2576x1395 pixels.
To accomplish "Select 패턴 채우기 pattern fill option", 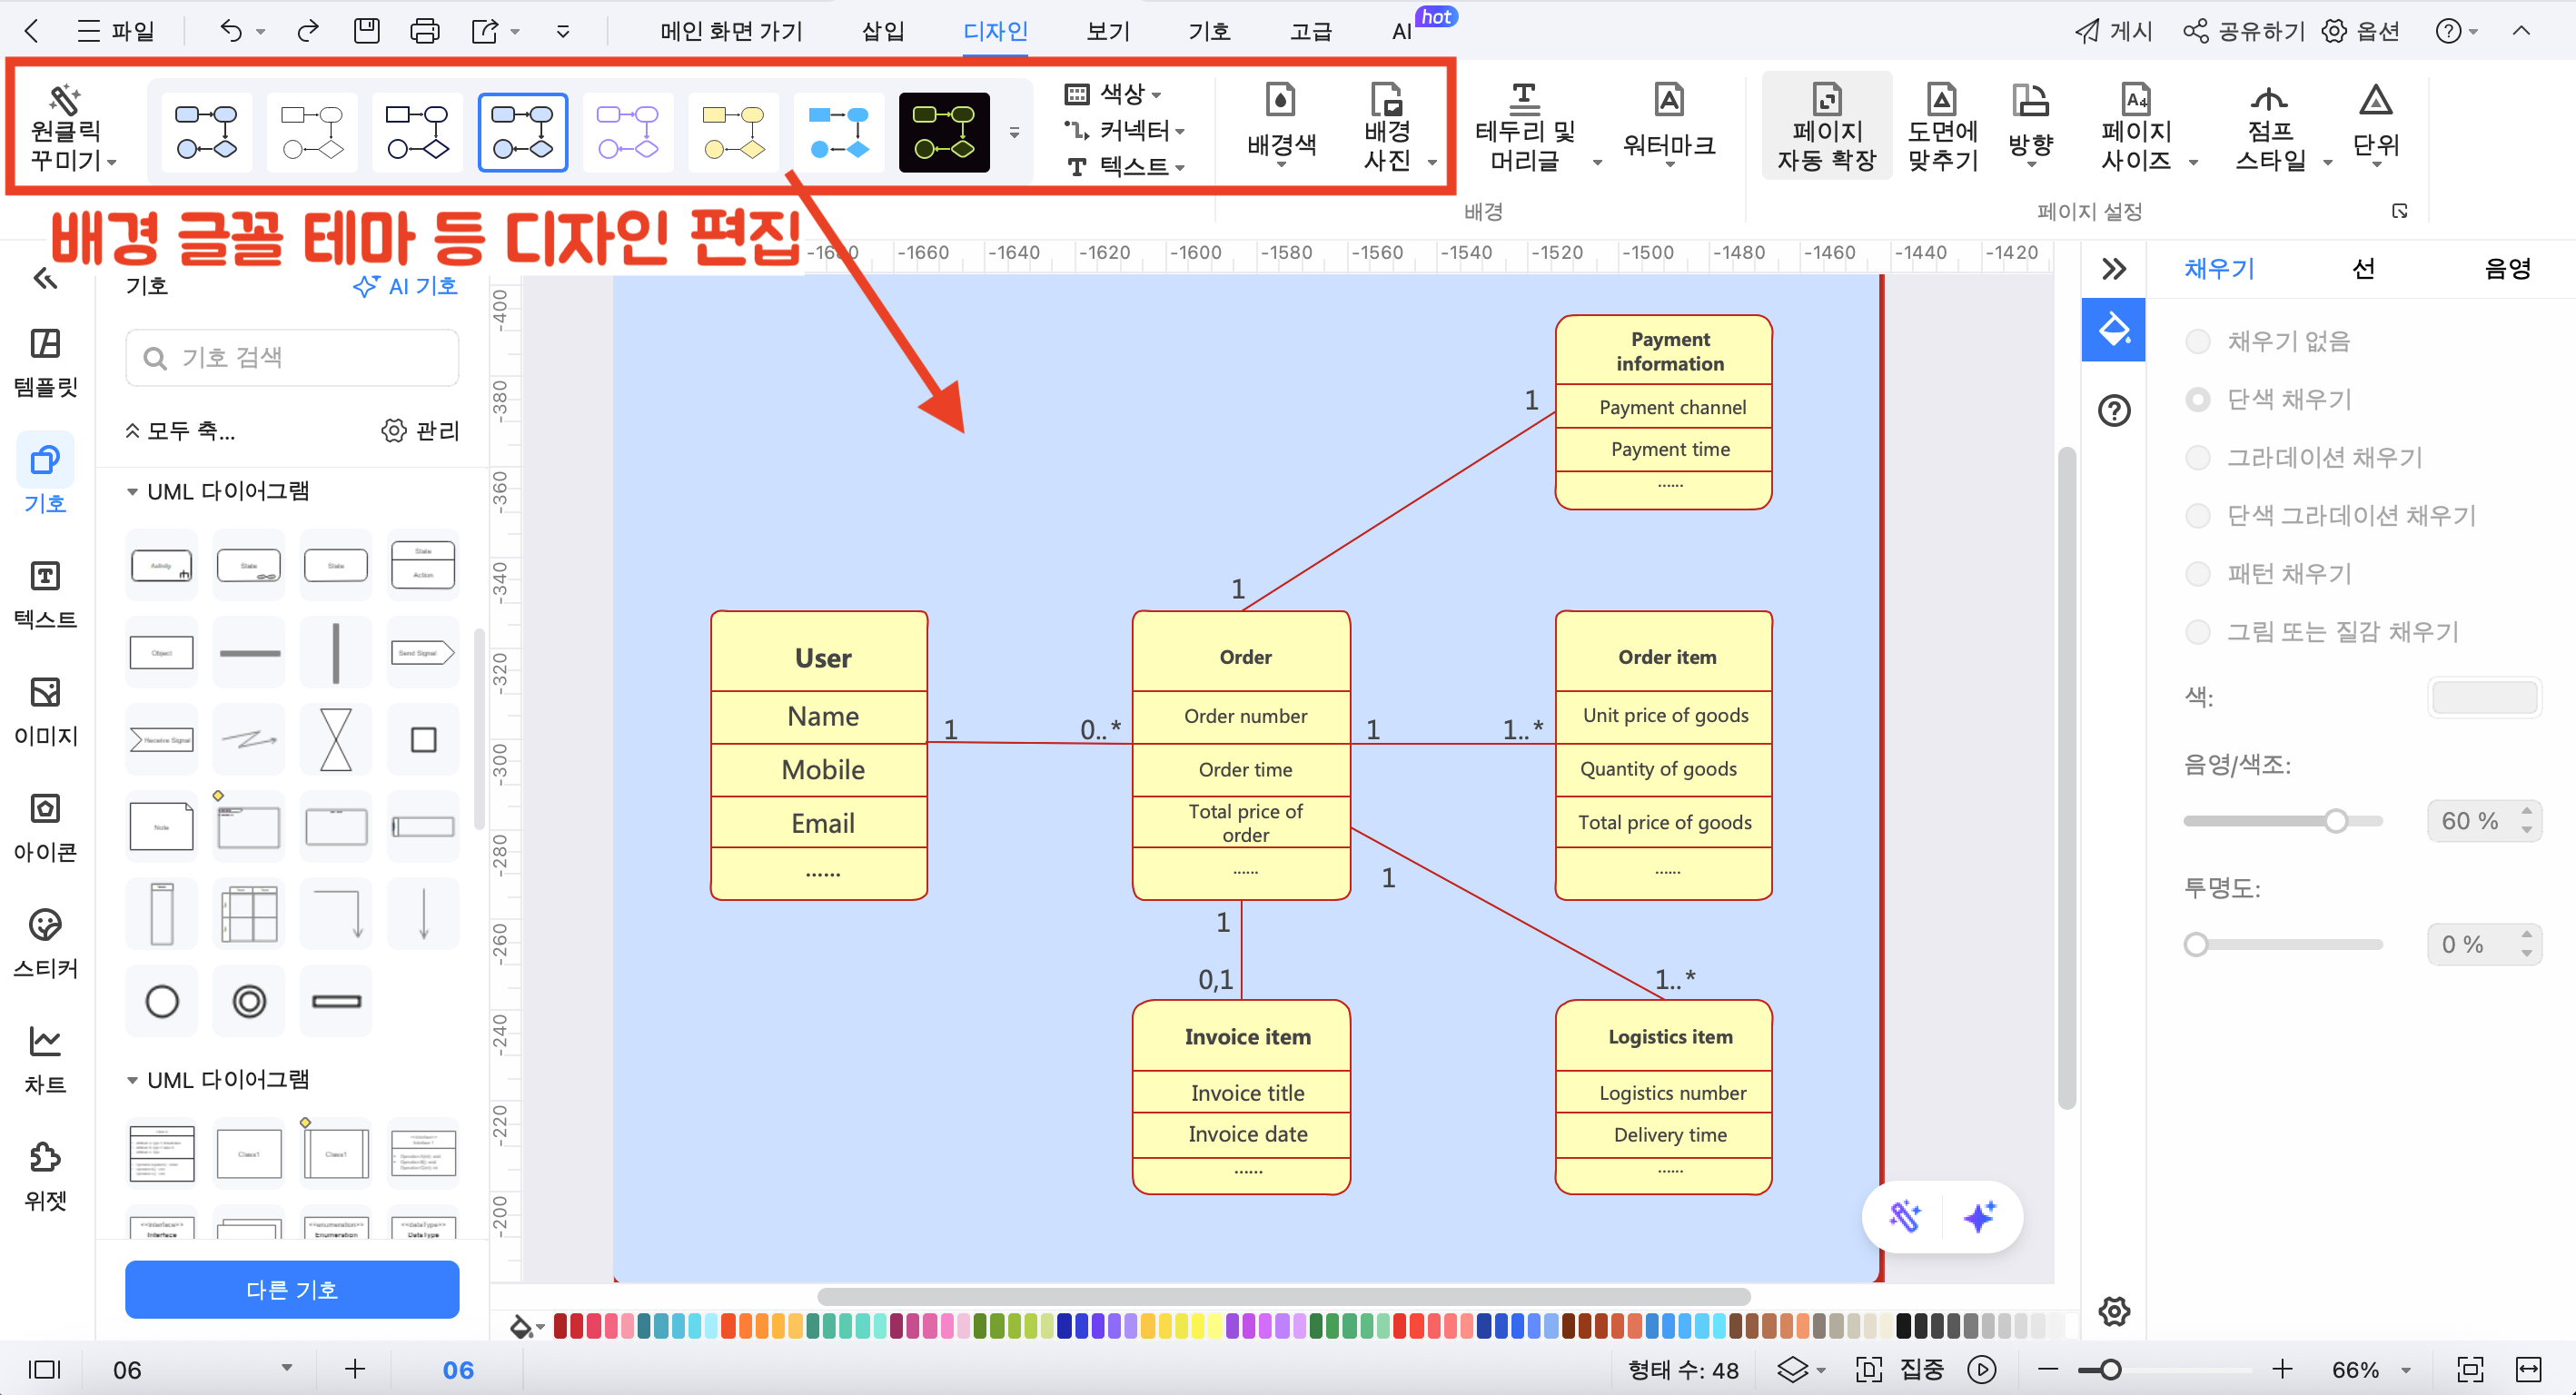I will tap(2197, 573).
